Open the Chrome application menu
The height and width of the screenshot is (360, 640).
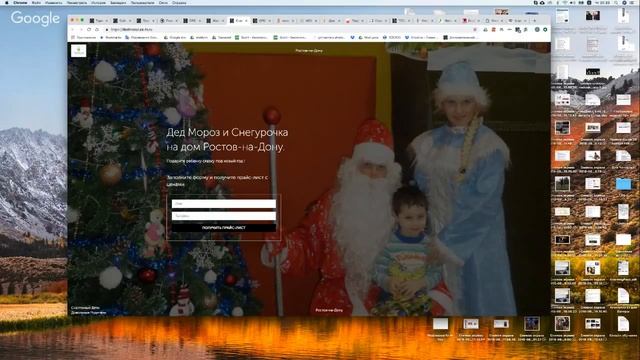(20, 2)
